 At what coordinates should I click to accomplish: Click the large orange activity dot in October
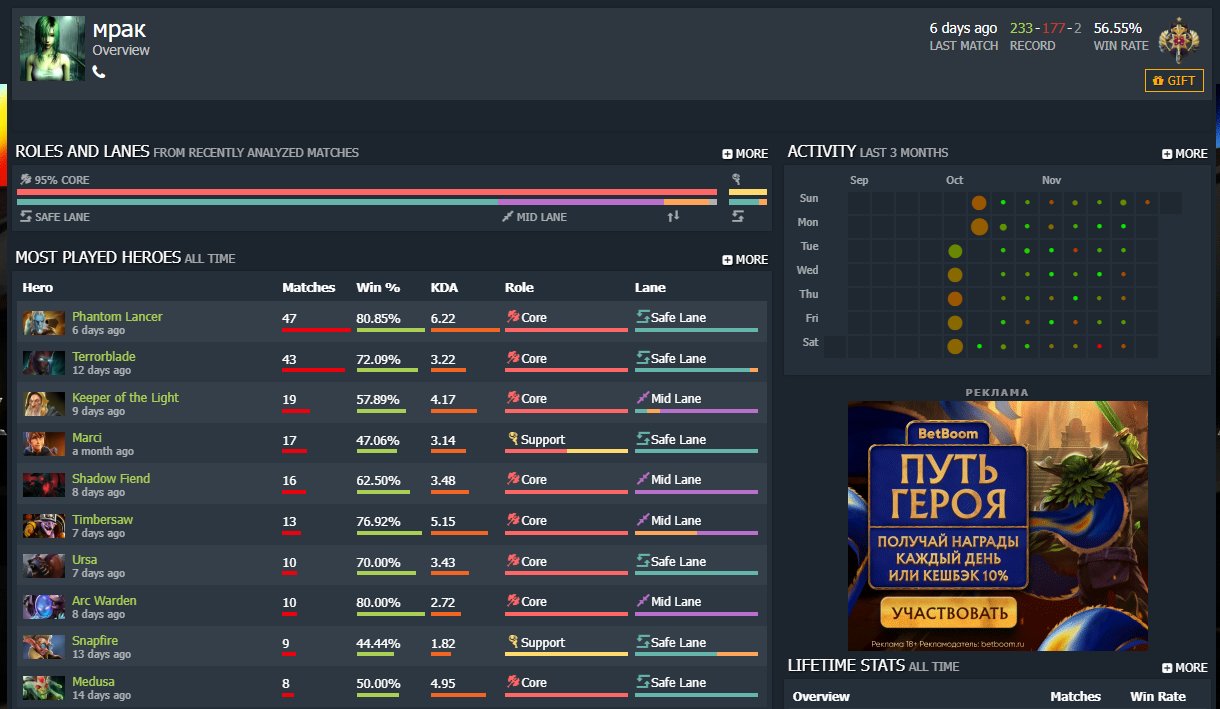tap(979, 202)
